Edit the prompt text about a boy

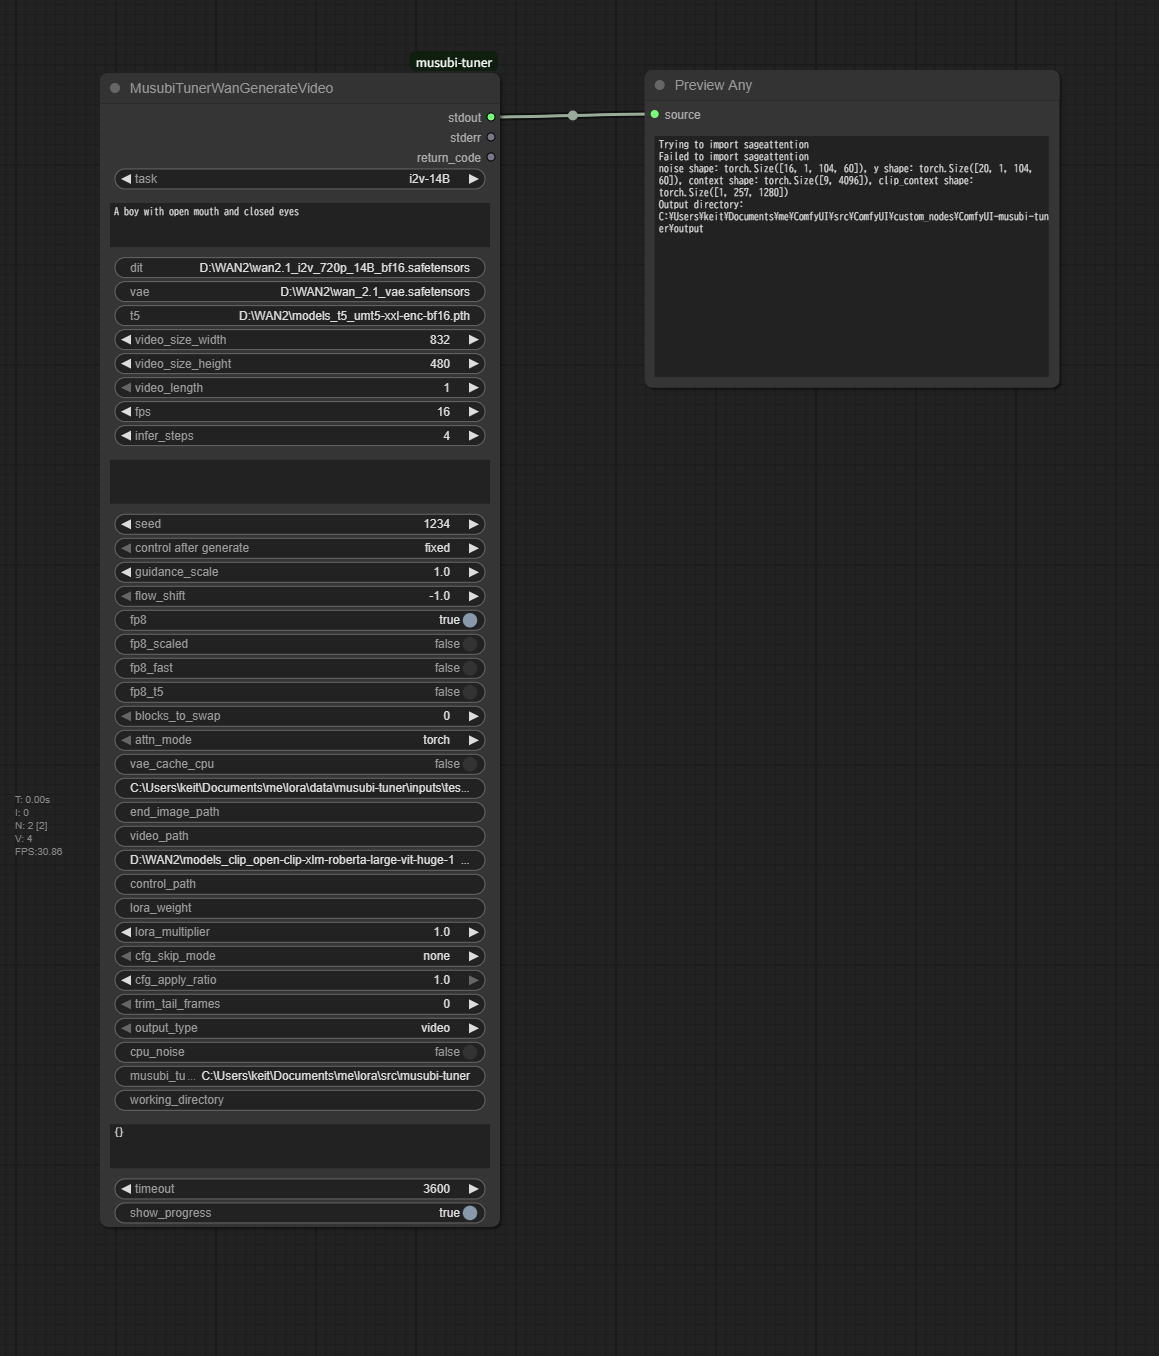click(x=300, y=225)
